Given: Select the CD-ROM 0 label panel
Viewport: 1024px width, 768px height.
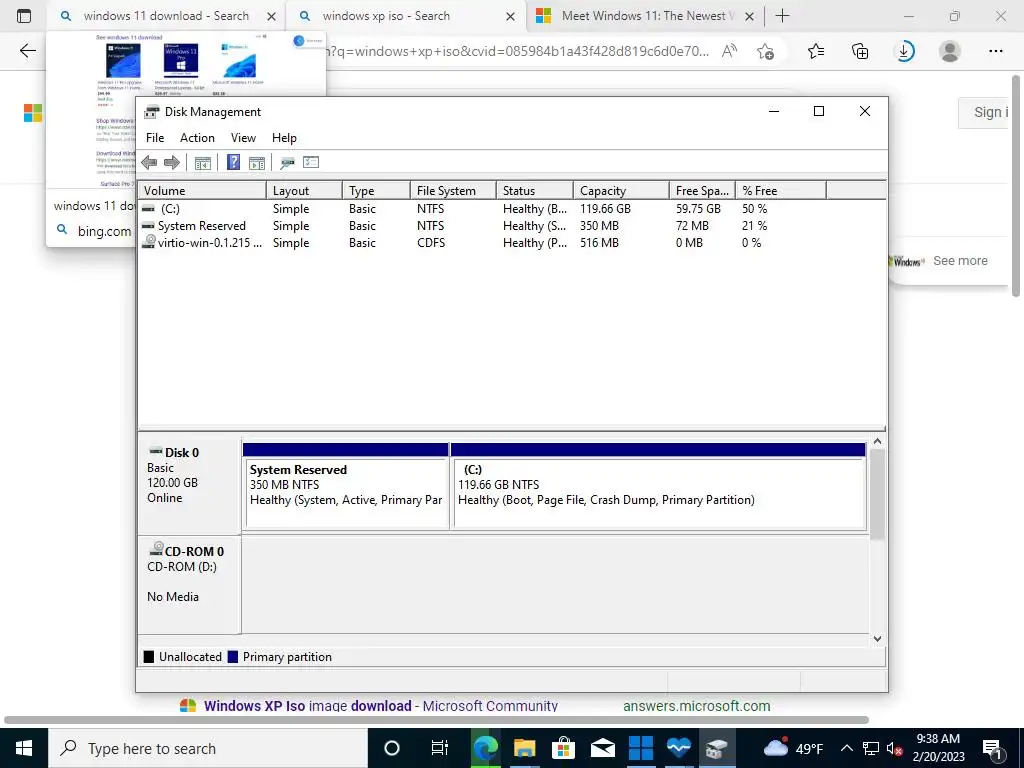Looking at the screenshot, I should (x=189, y=584).
